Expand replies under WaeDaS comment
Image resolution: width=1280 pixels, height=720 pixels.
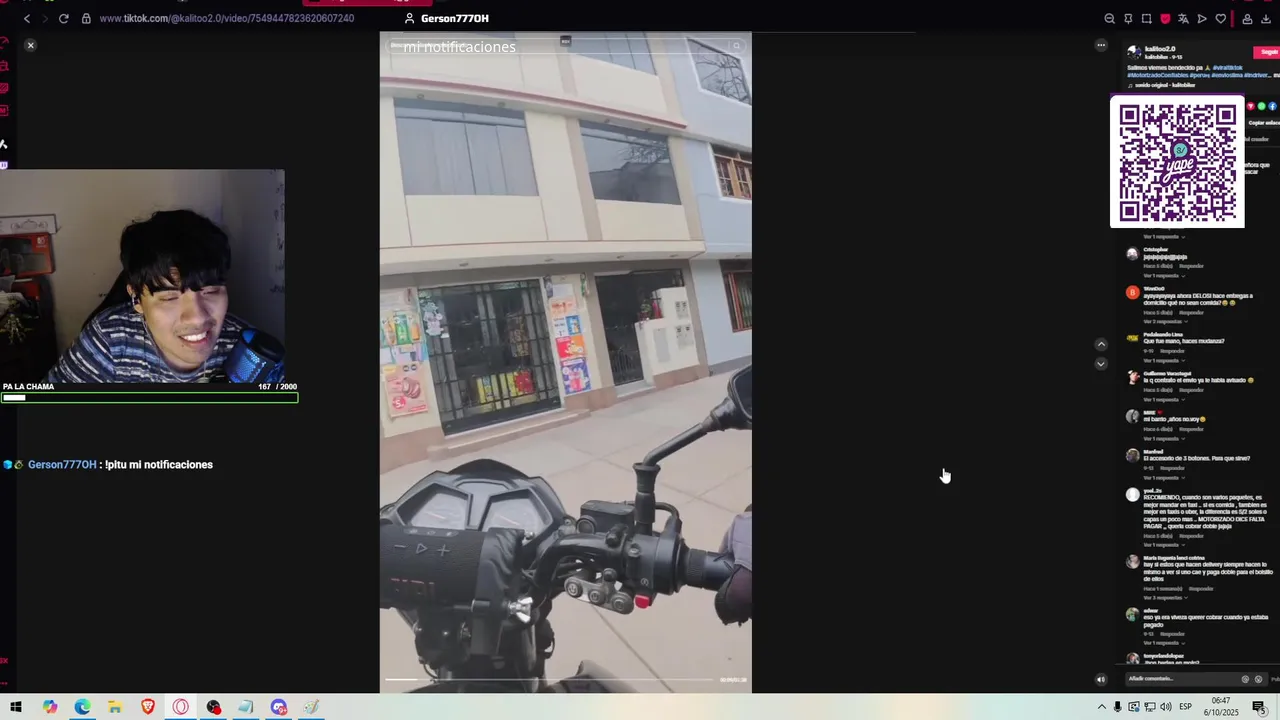(x=1164, y=322)
